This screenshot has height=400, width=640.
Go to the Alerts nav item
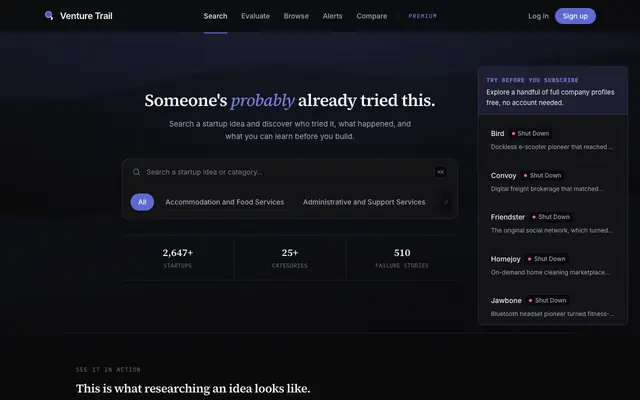pyautogui.click(x=332, y=16)
